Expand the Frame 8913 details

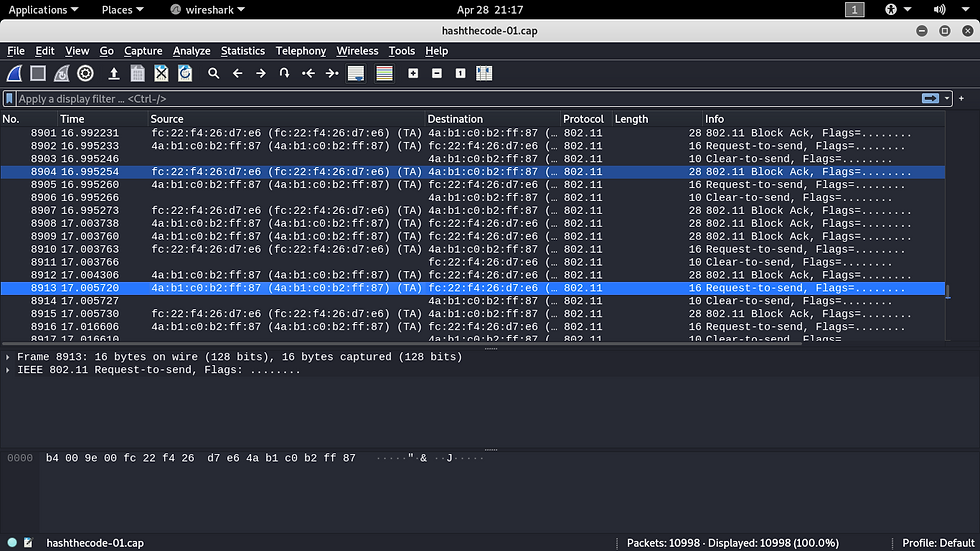pyautogui.click(x=8, y=357)
